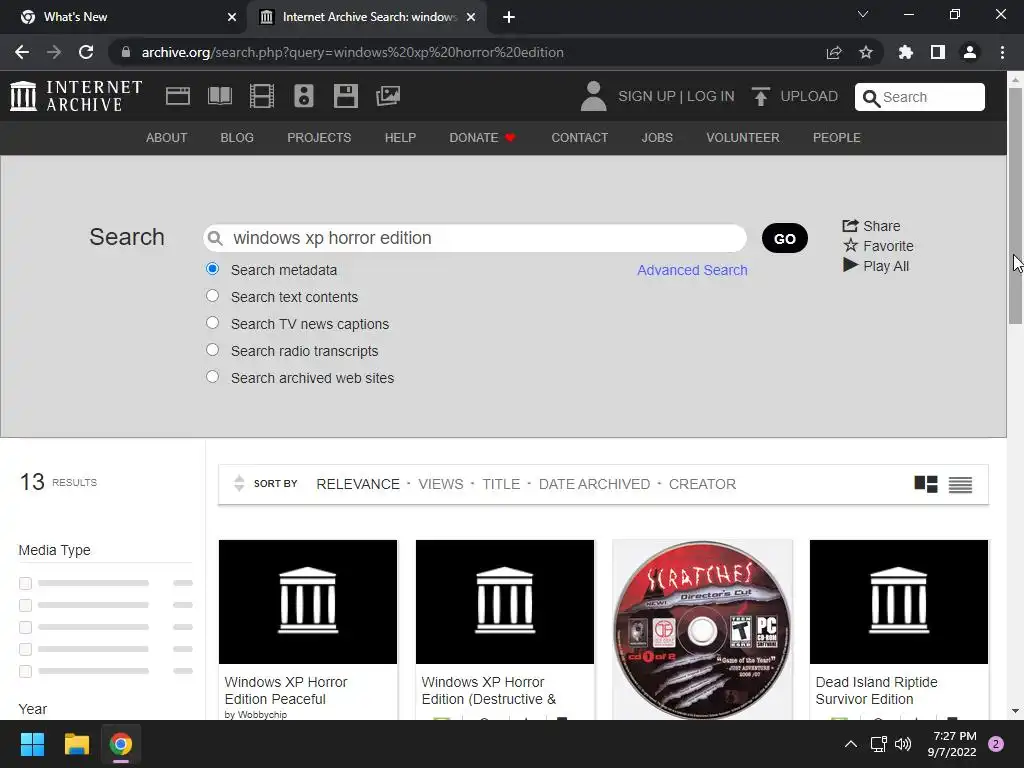Open the Texts book icon
1024x768 pixels.
click(x=219, y=96)
